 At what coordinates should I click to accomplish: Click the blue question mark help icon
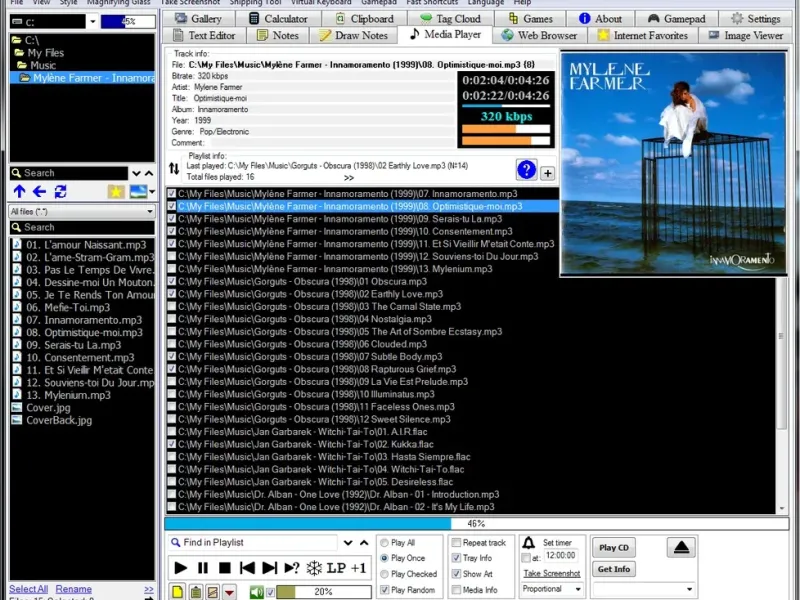526,170
